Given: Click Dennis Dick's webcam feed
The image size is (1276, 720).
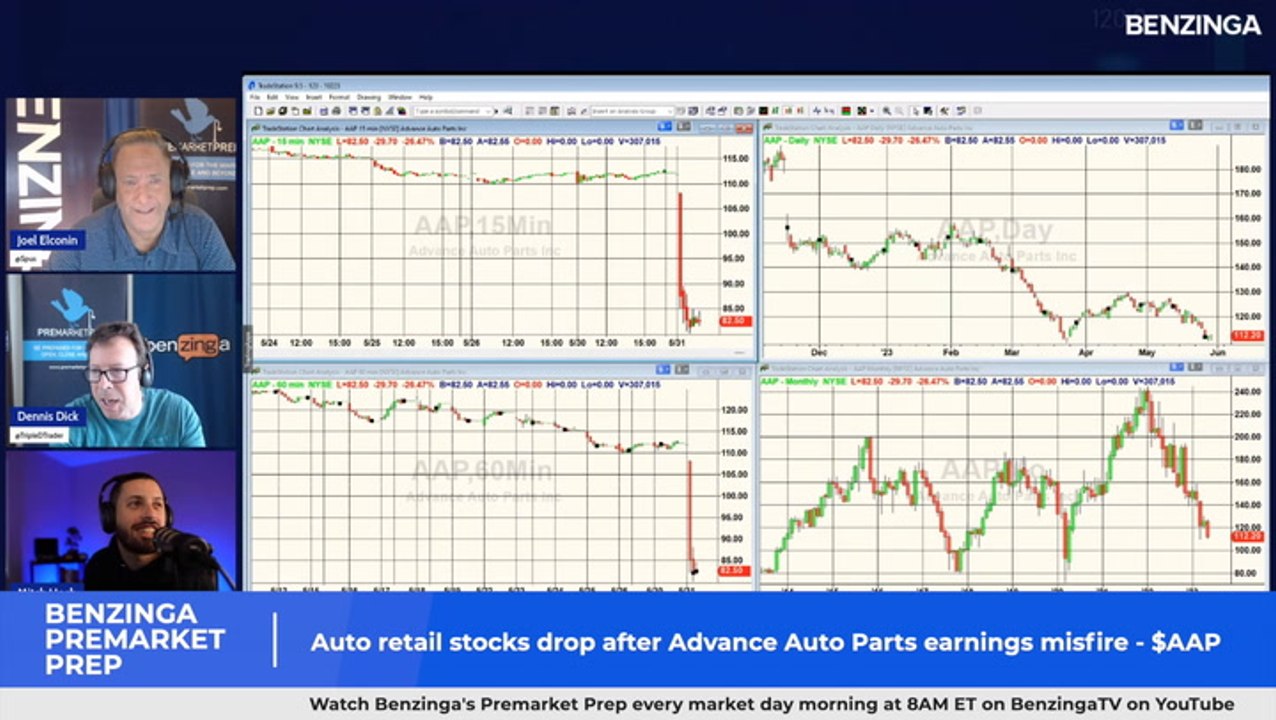Looking at the screenshot, I should (122, 360).
